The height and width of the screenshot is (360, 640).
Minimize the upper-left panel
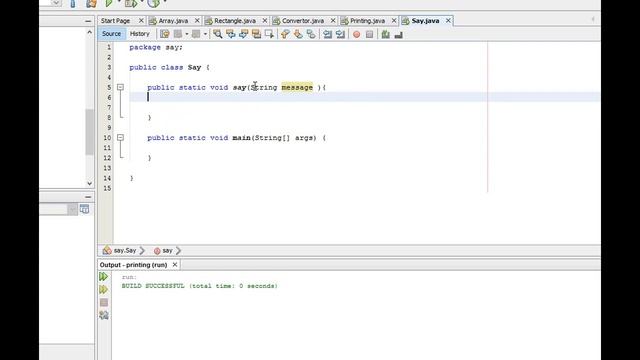coord(88,21)
